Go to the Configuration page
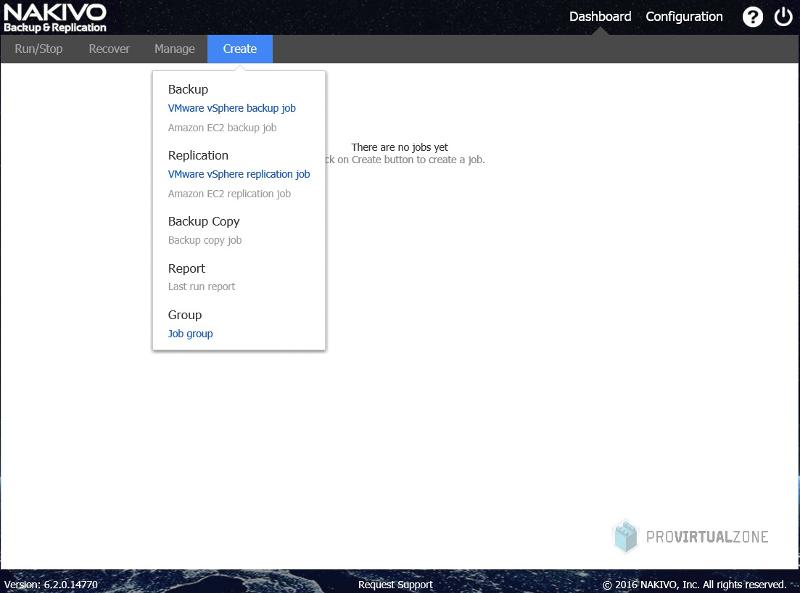The image size is (800, 593). (684, 17)
